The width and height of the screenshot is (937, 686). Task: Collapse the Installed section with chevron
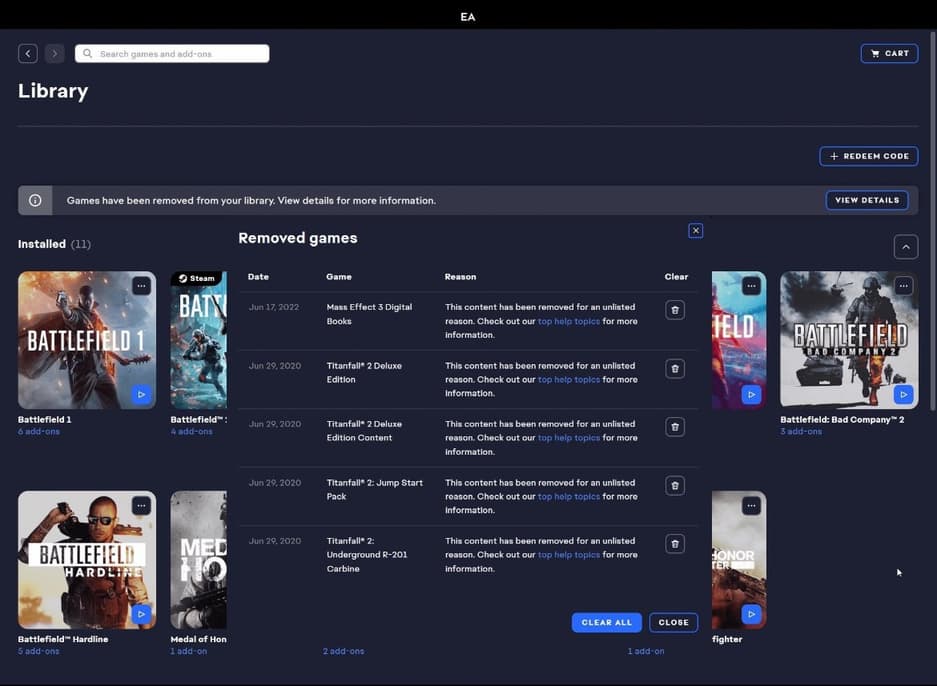pyautogui.click(x=906, y=247)
